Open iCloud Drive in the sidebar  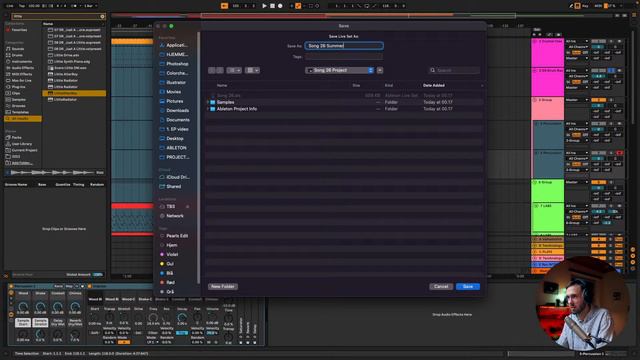[175, 177]
